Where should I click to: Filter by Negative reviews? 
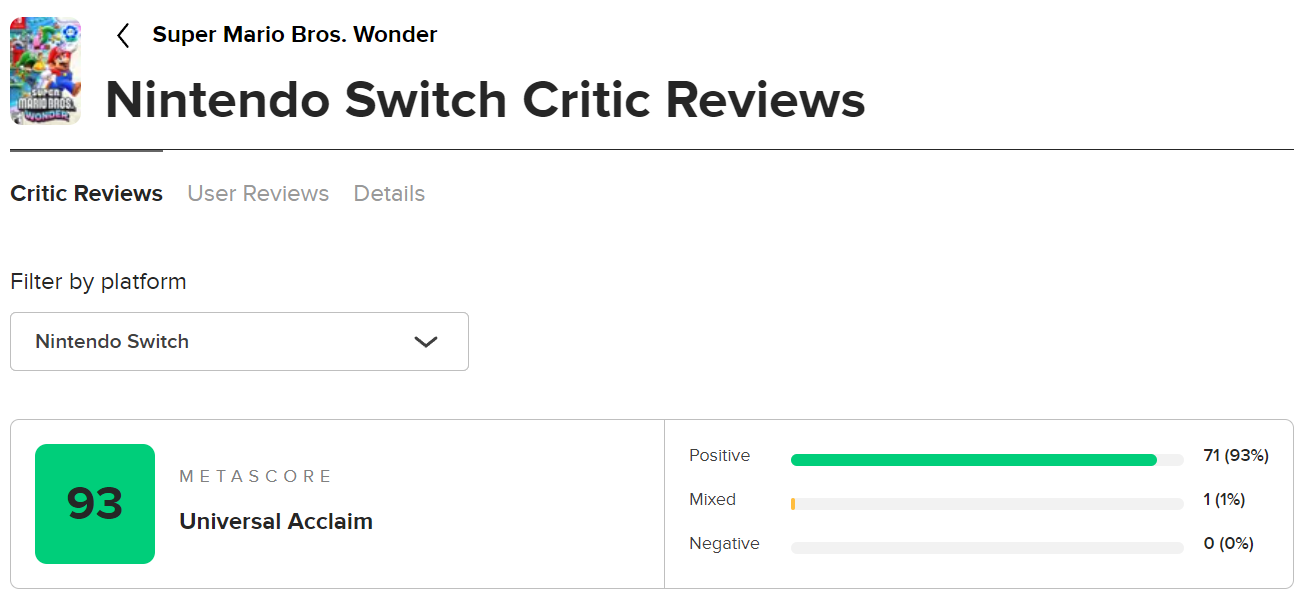point(724,544)
